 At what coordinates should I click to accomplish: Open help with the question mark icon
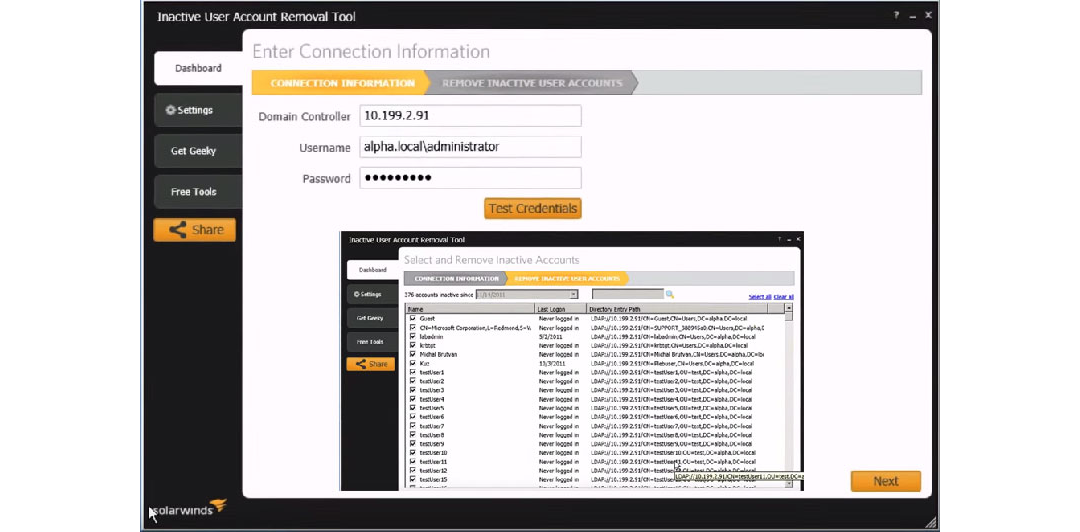[x=896, y=15]
